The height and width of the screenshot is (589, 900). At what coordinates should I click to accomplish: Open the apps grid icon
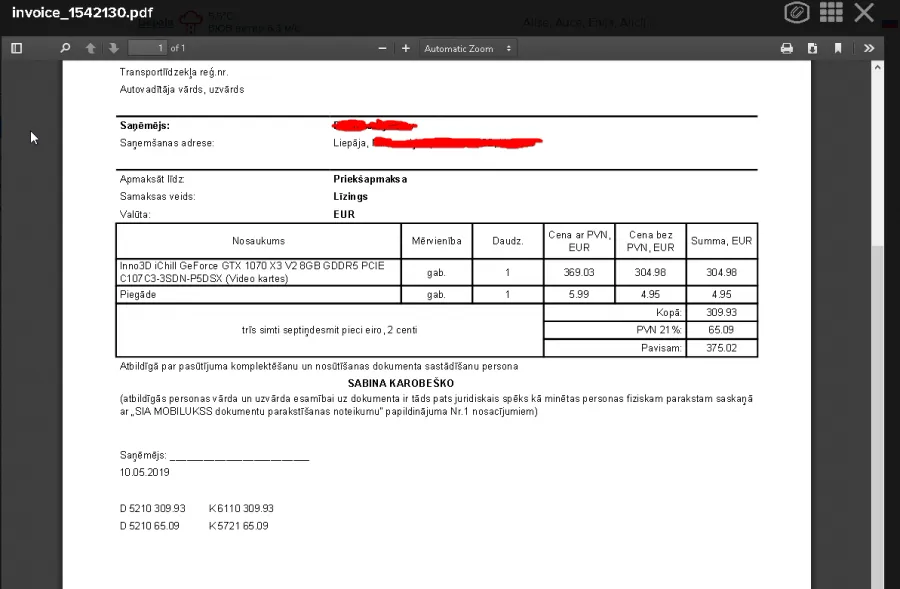coord(831,12)
